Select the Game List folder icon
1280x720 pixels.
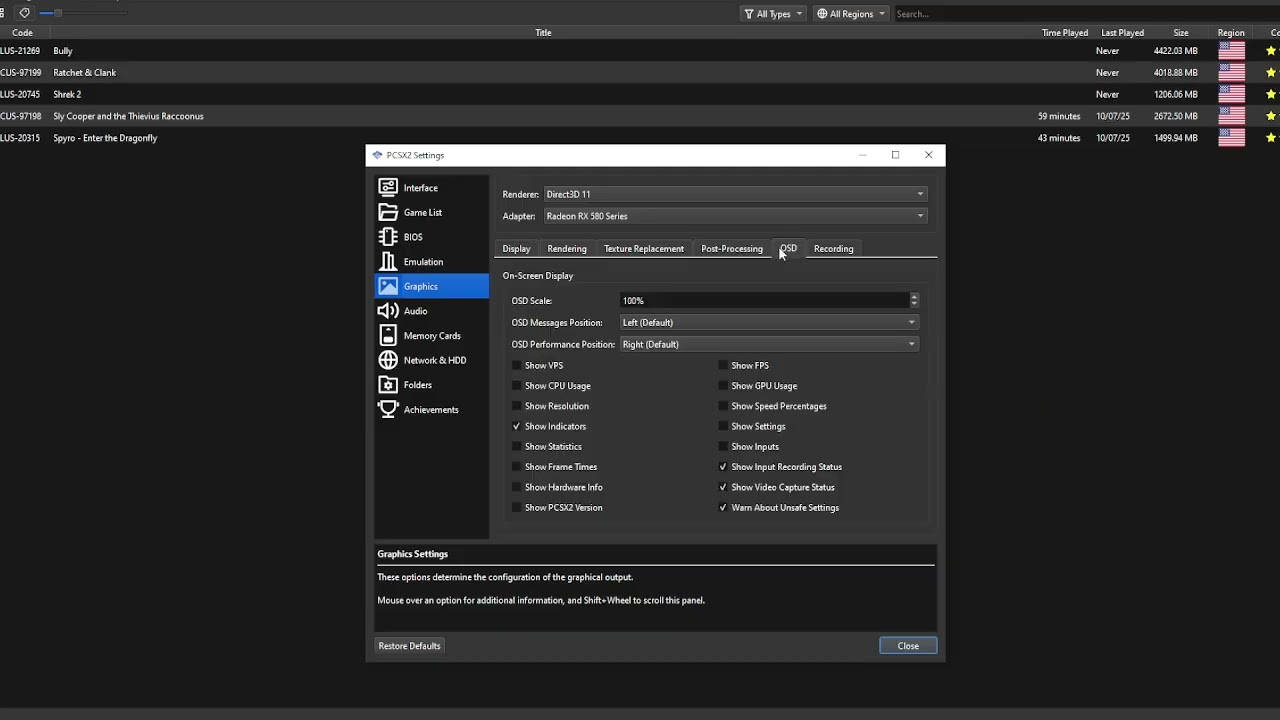pos(388,212)
